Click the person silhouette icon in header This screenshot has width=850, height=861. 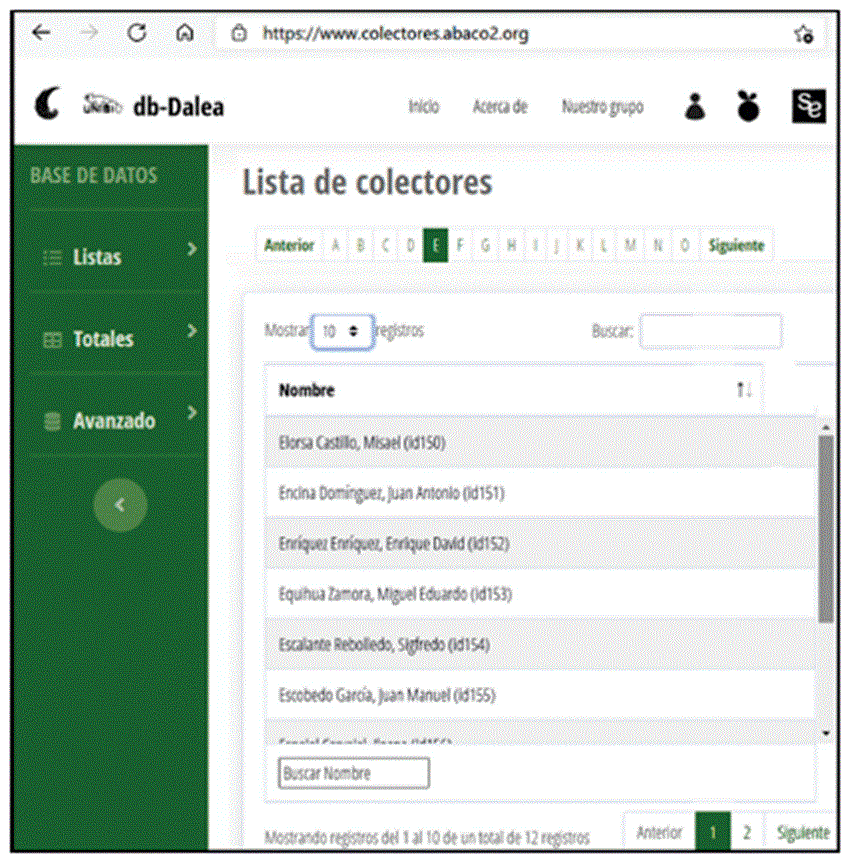[695, 107]
